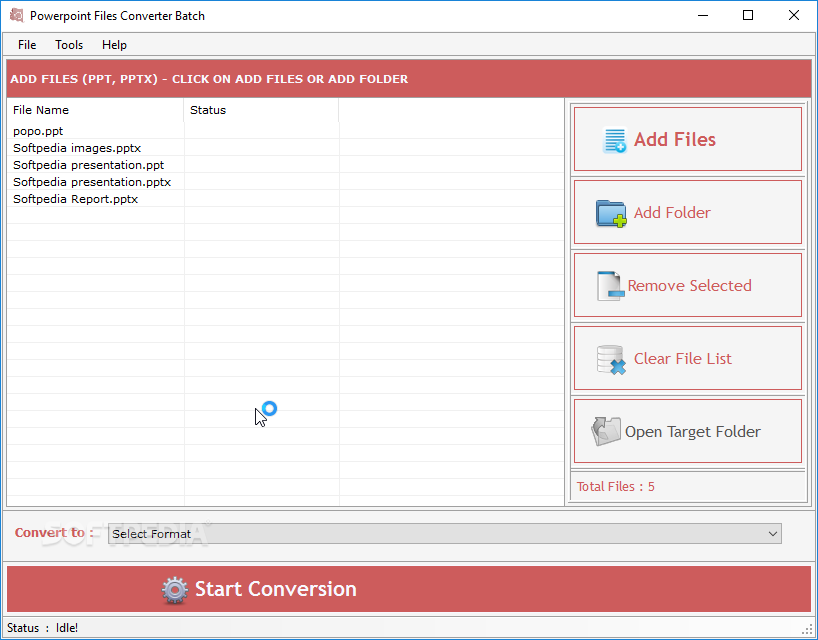This screenshot has height=640, width=818.
Task: Click the Start Conversion gear icon
Action: pos(175,590)
